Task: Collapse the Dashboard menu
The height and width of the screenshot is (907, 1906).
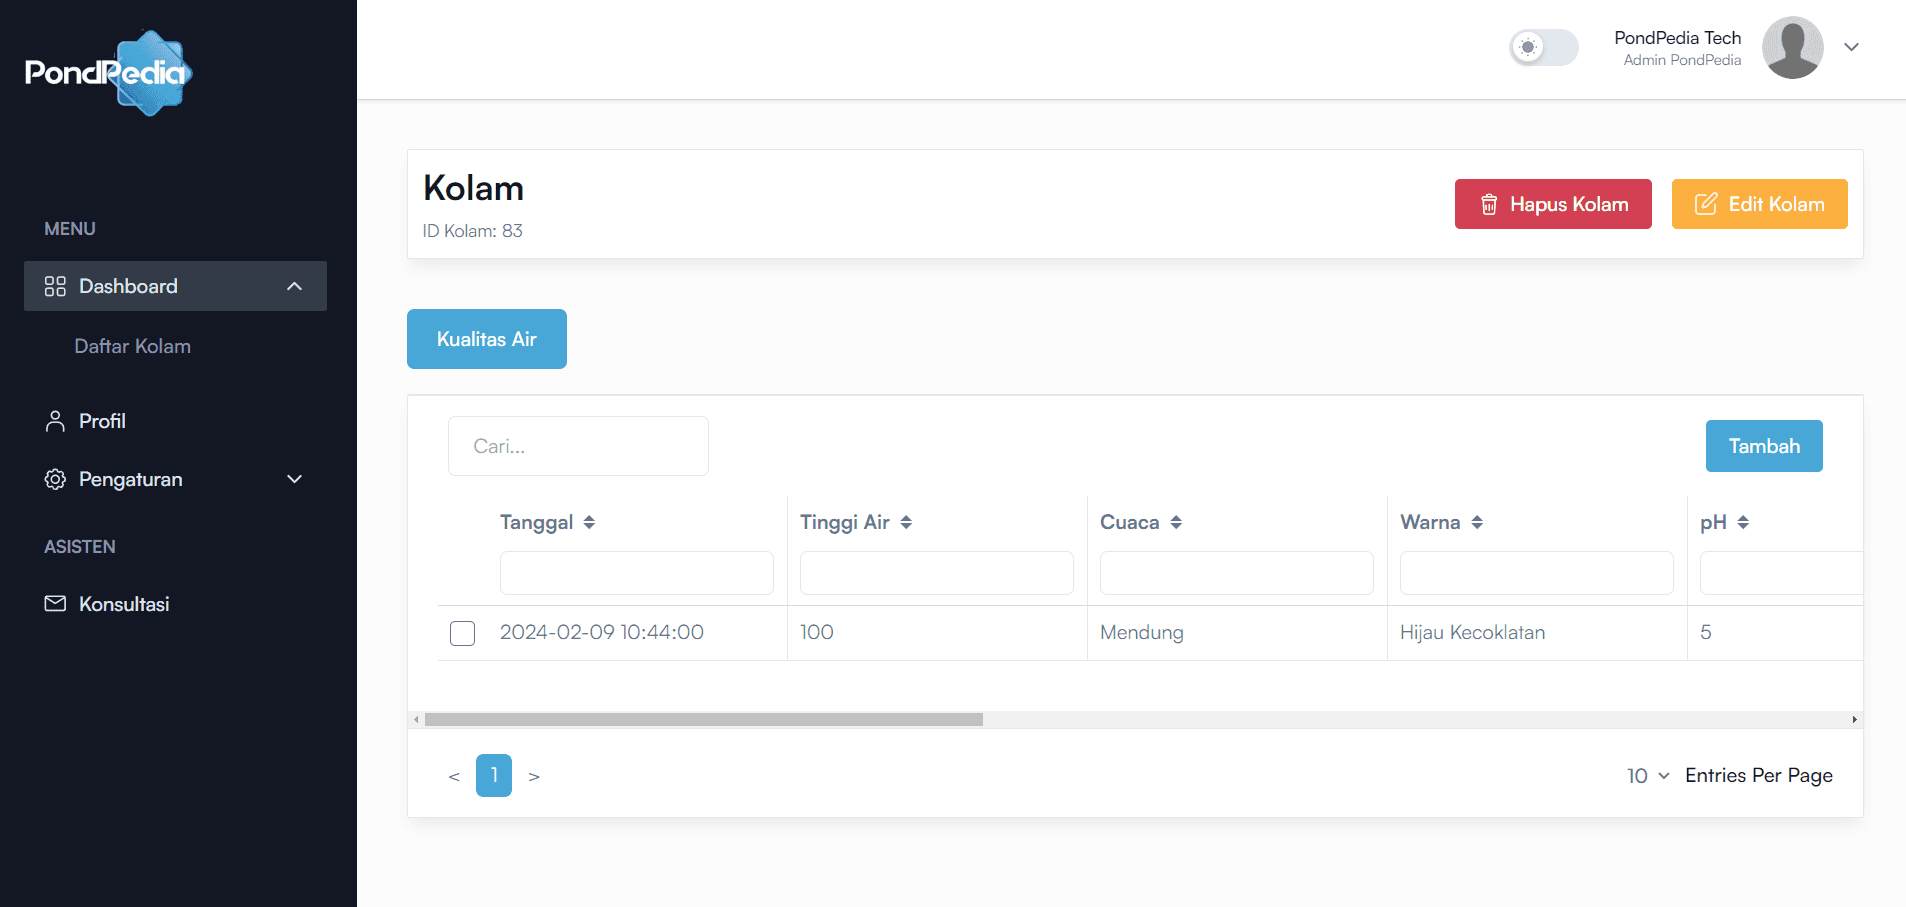Action: 294,286
